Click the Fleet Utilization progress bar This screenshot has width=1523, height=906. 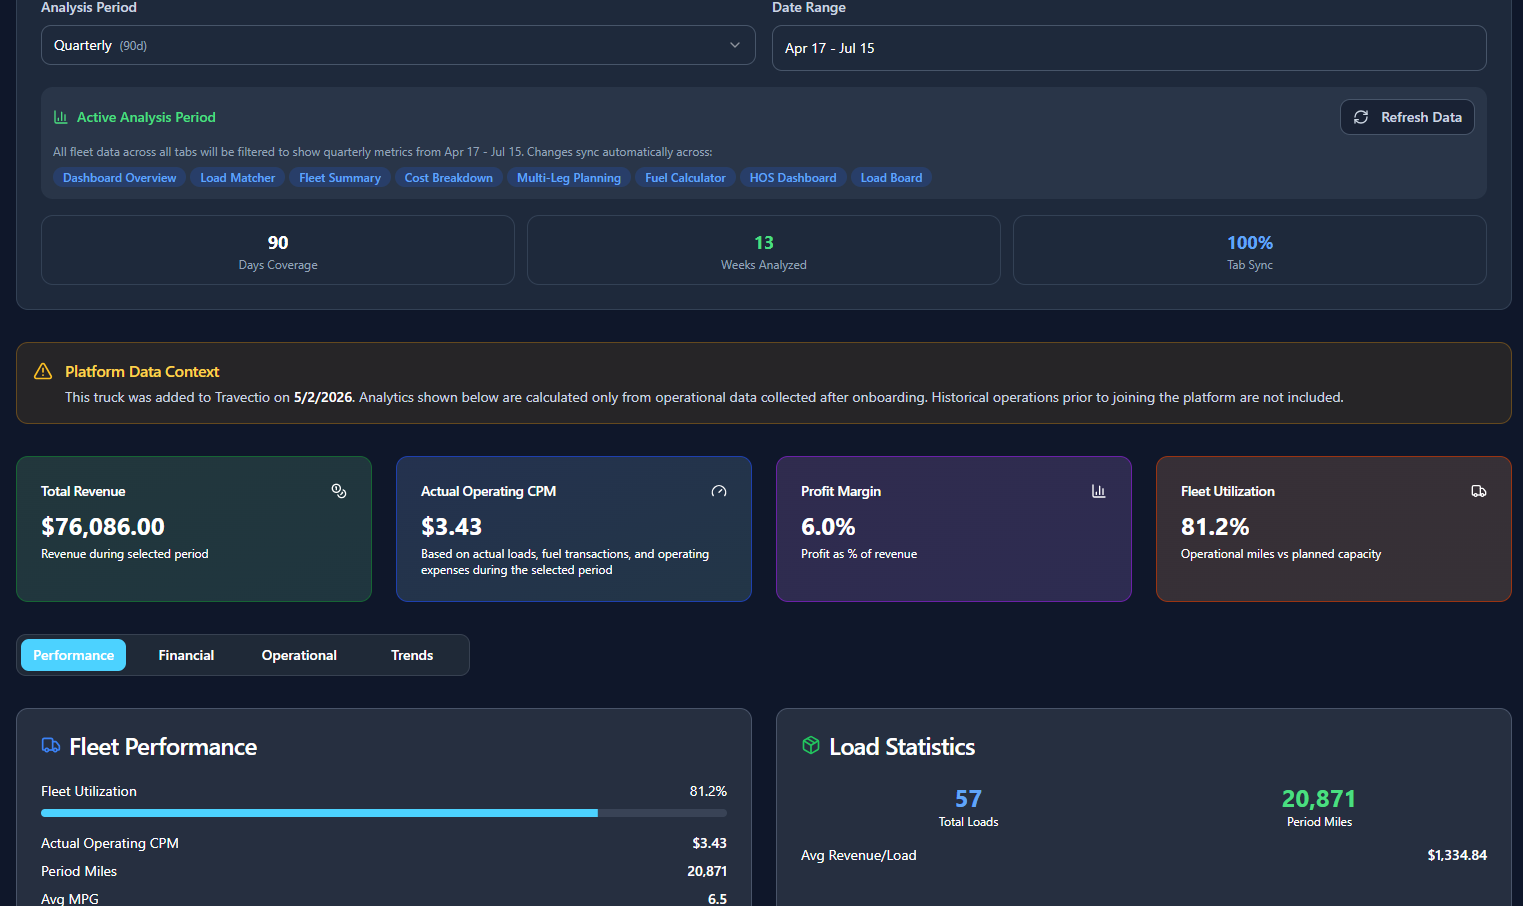pos(384,813)
